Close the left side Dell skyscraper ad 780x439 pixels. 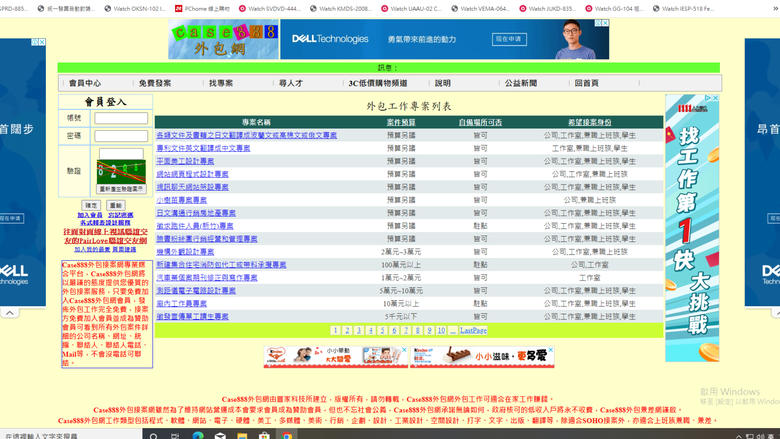coord(42,42)
